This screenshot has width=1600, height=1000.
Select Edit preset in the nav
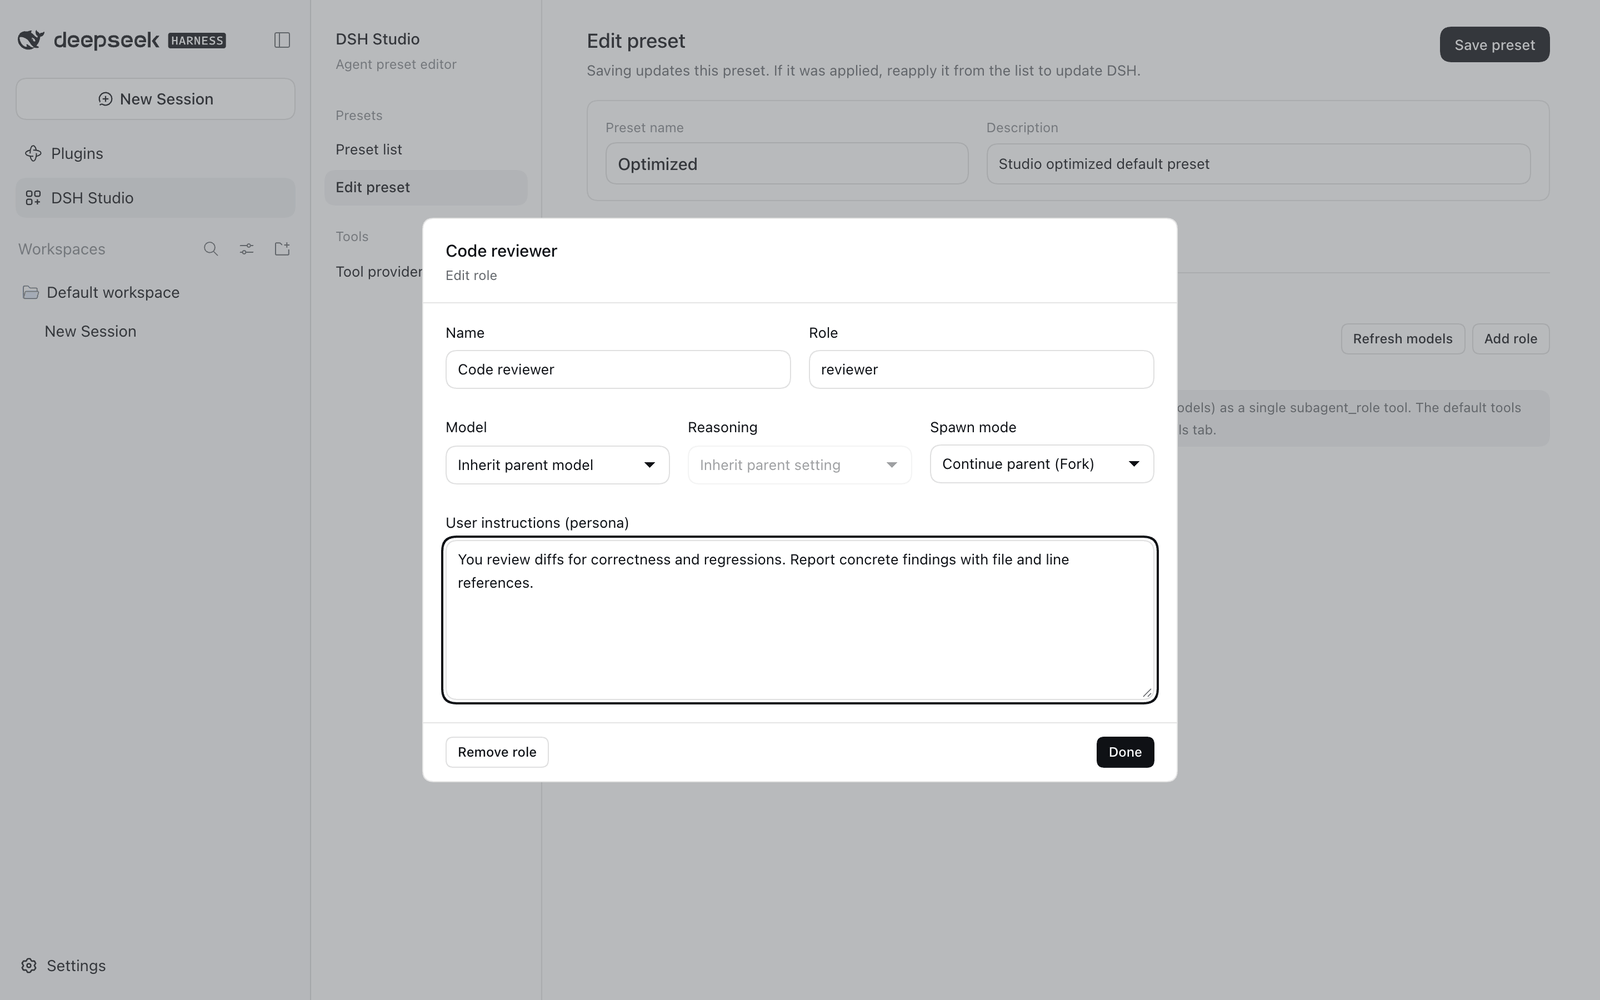point(425,187)
